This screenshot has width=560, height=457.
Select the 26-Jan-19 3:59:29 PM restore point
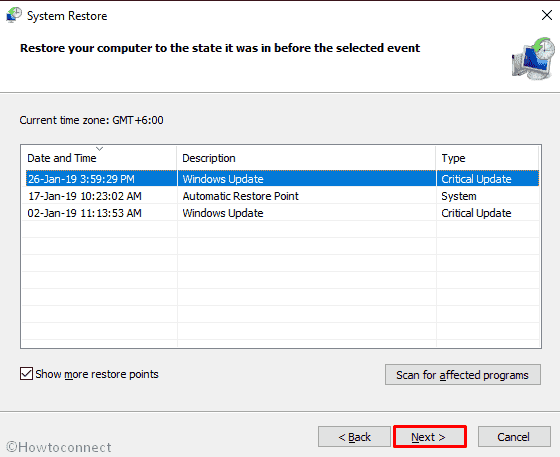tap(282, 179)
